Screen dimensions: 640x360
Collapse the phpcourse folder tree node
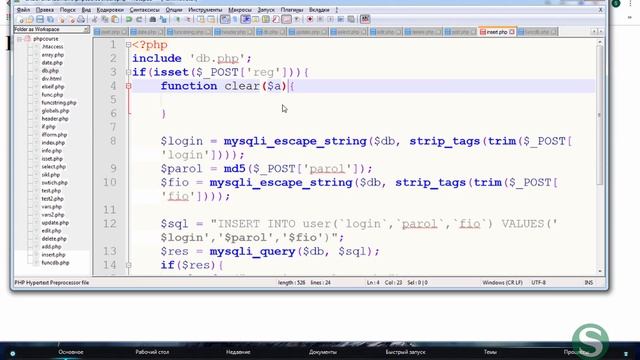point(19,39)
